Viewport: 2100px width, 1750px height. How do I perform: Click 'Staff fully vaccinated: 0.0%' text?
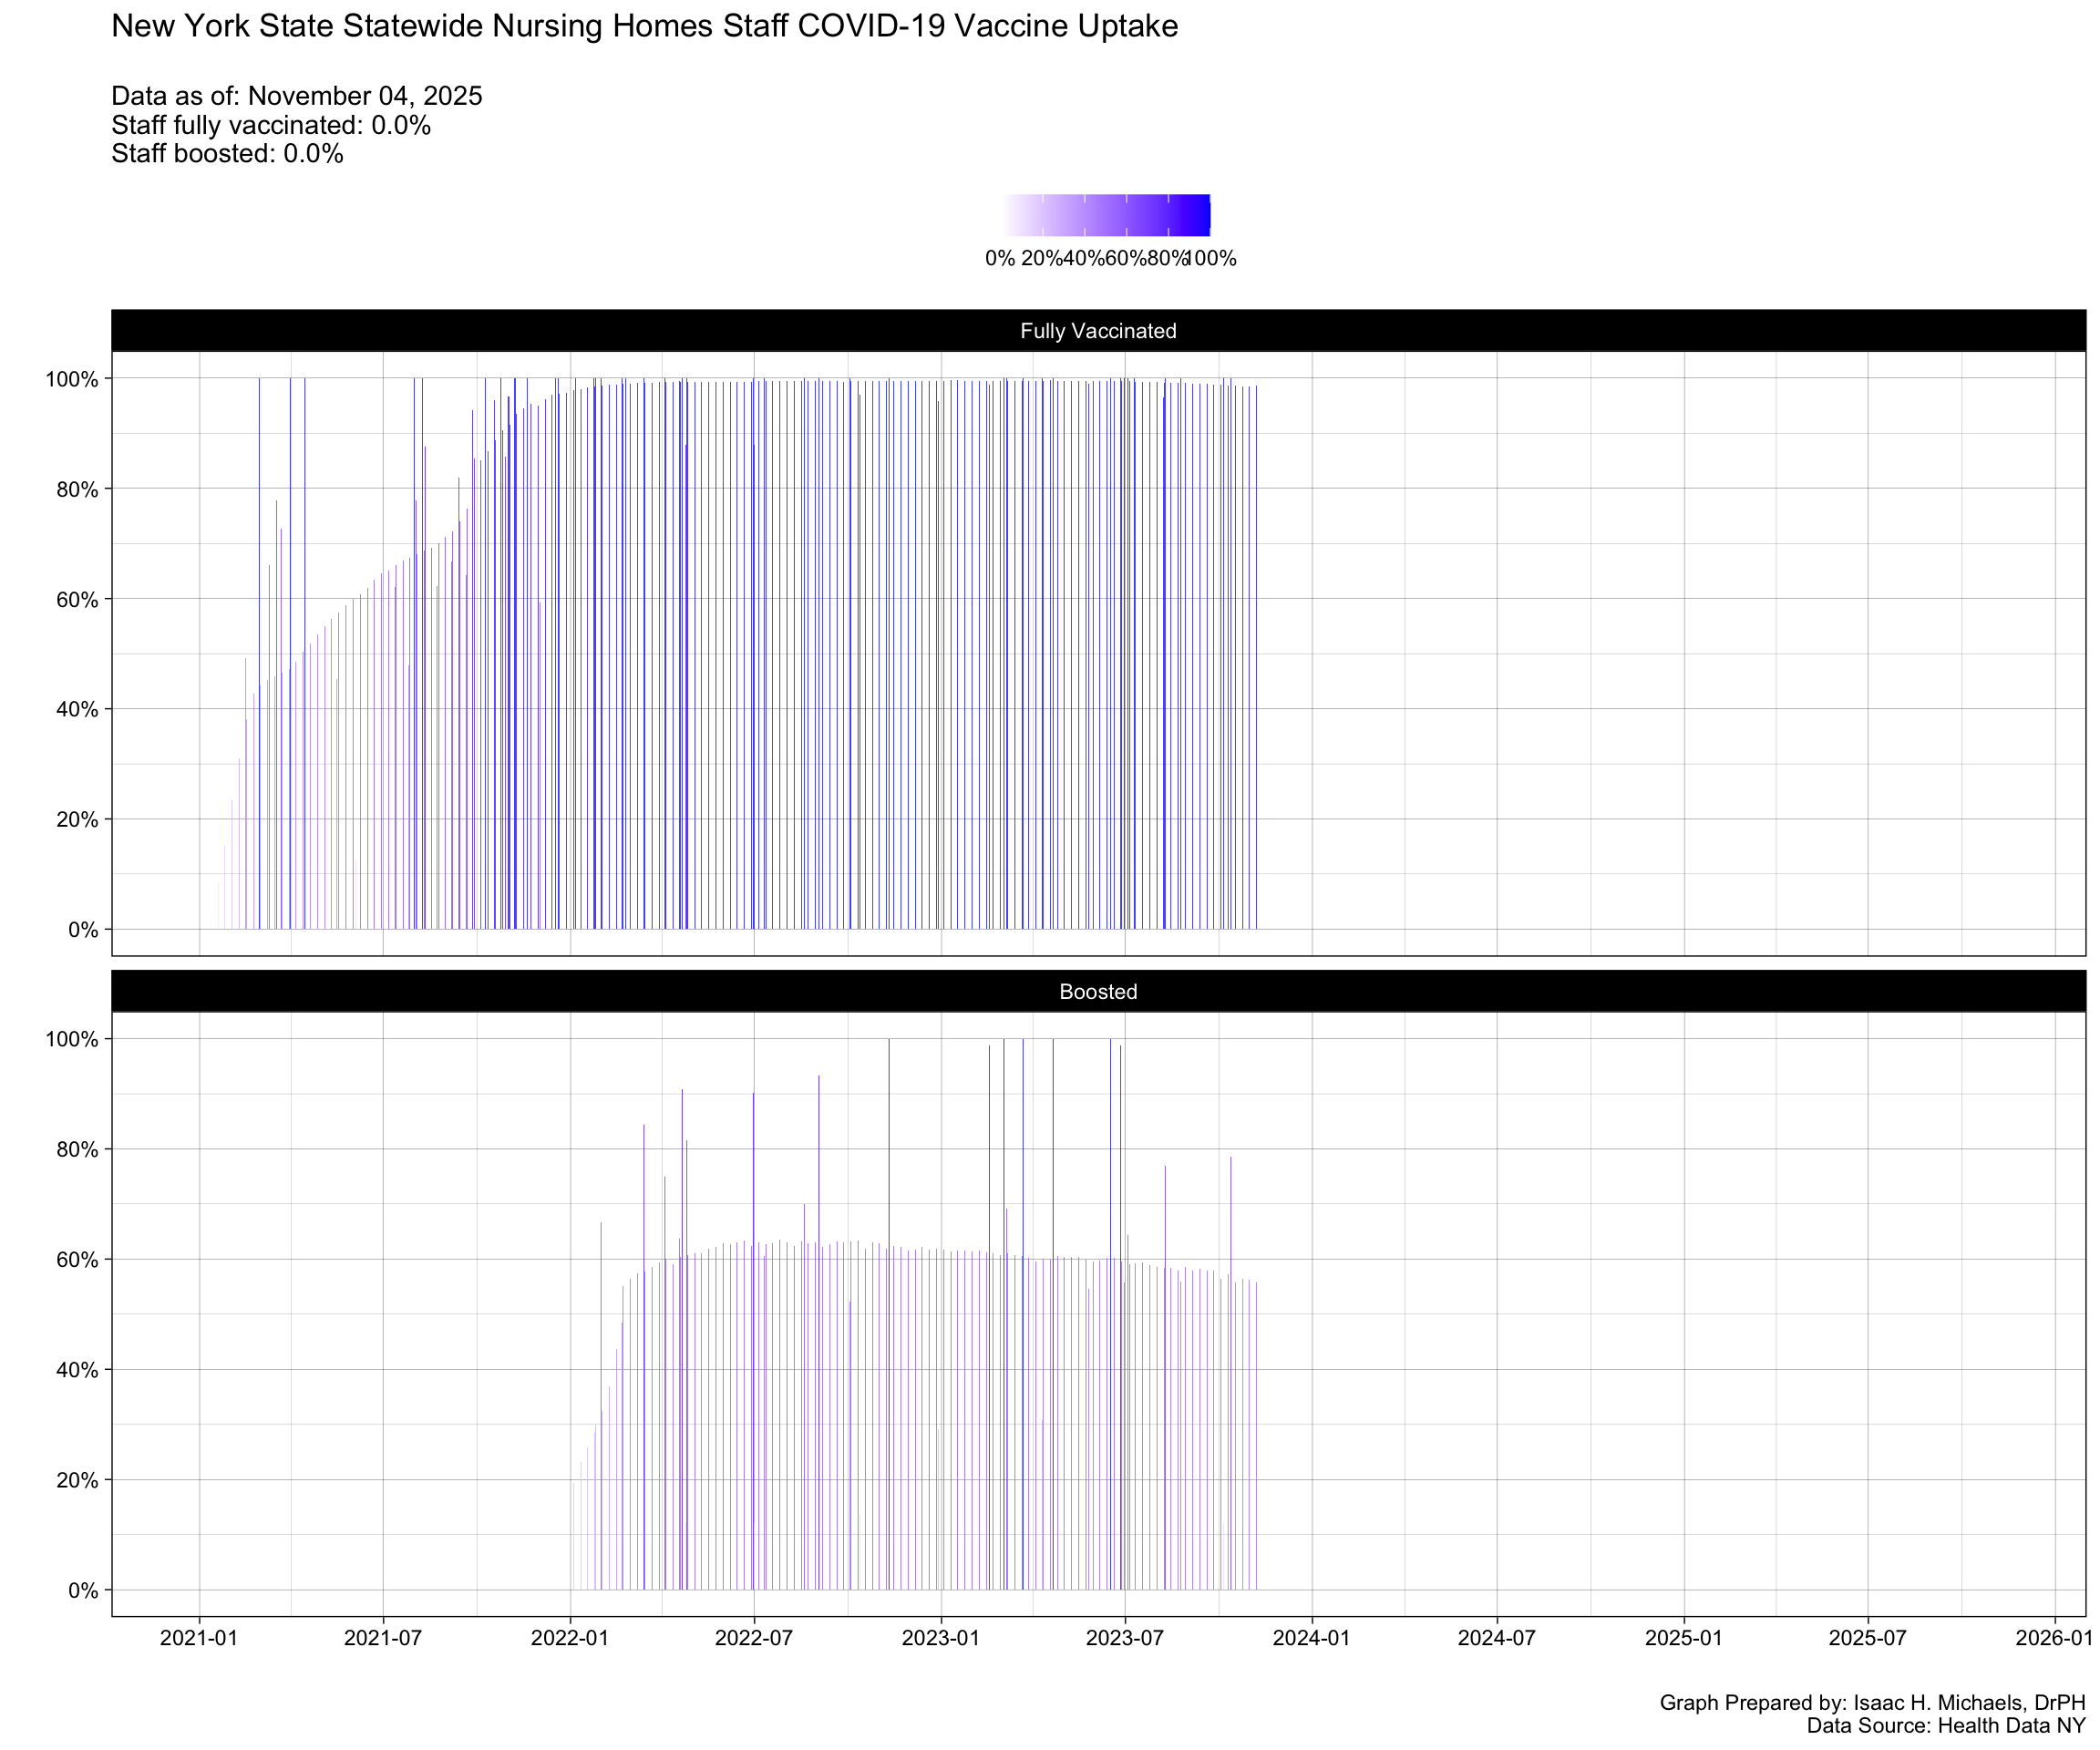pos(271,125)
